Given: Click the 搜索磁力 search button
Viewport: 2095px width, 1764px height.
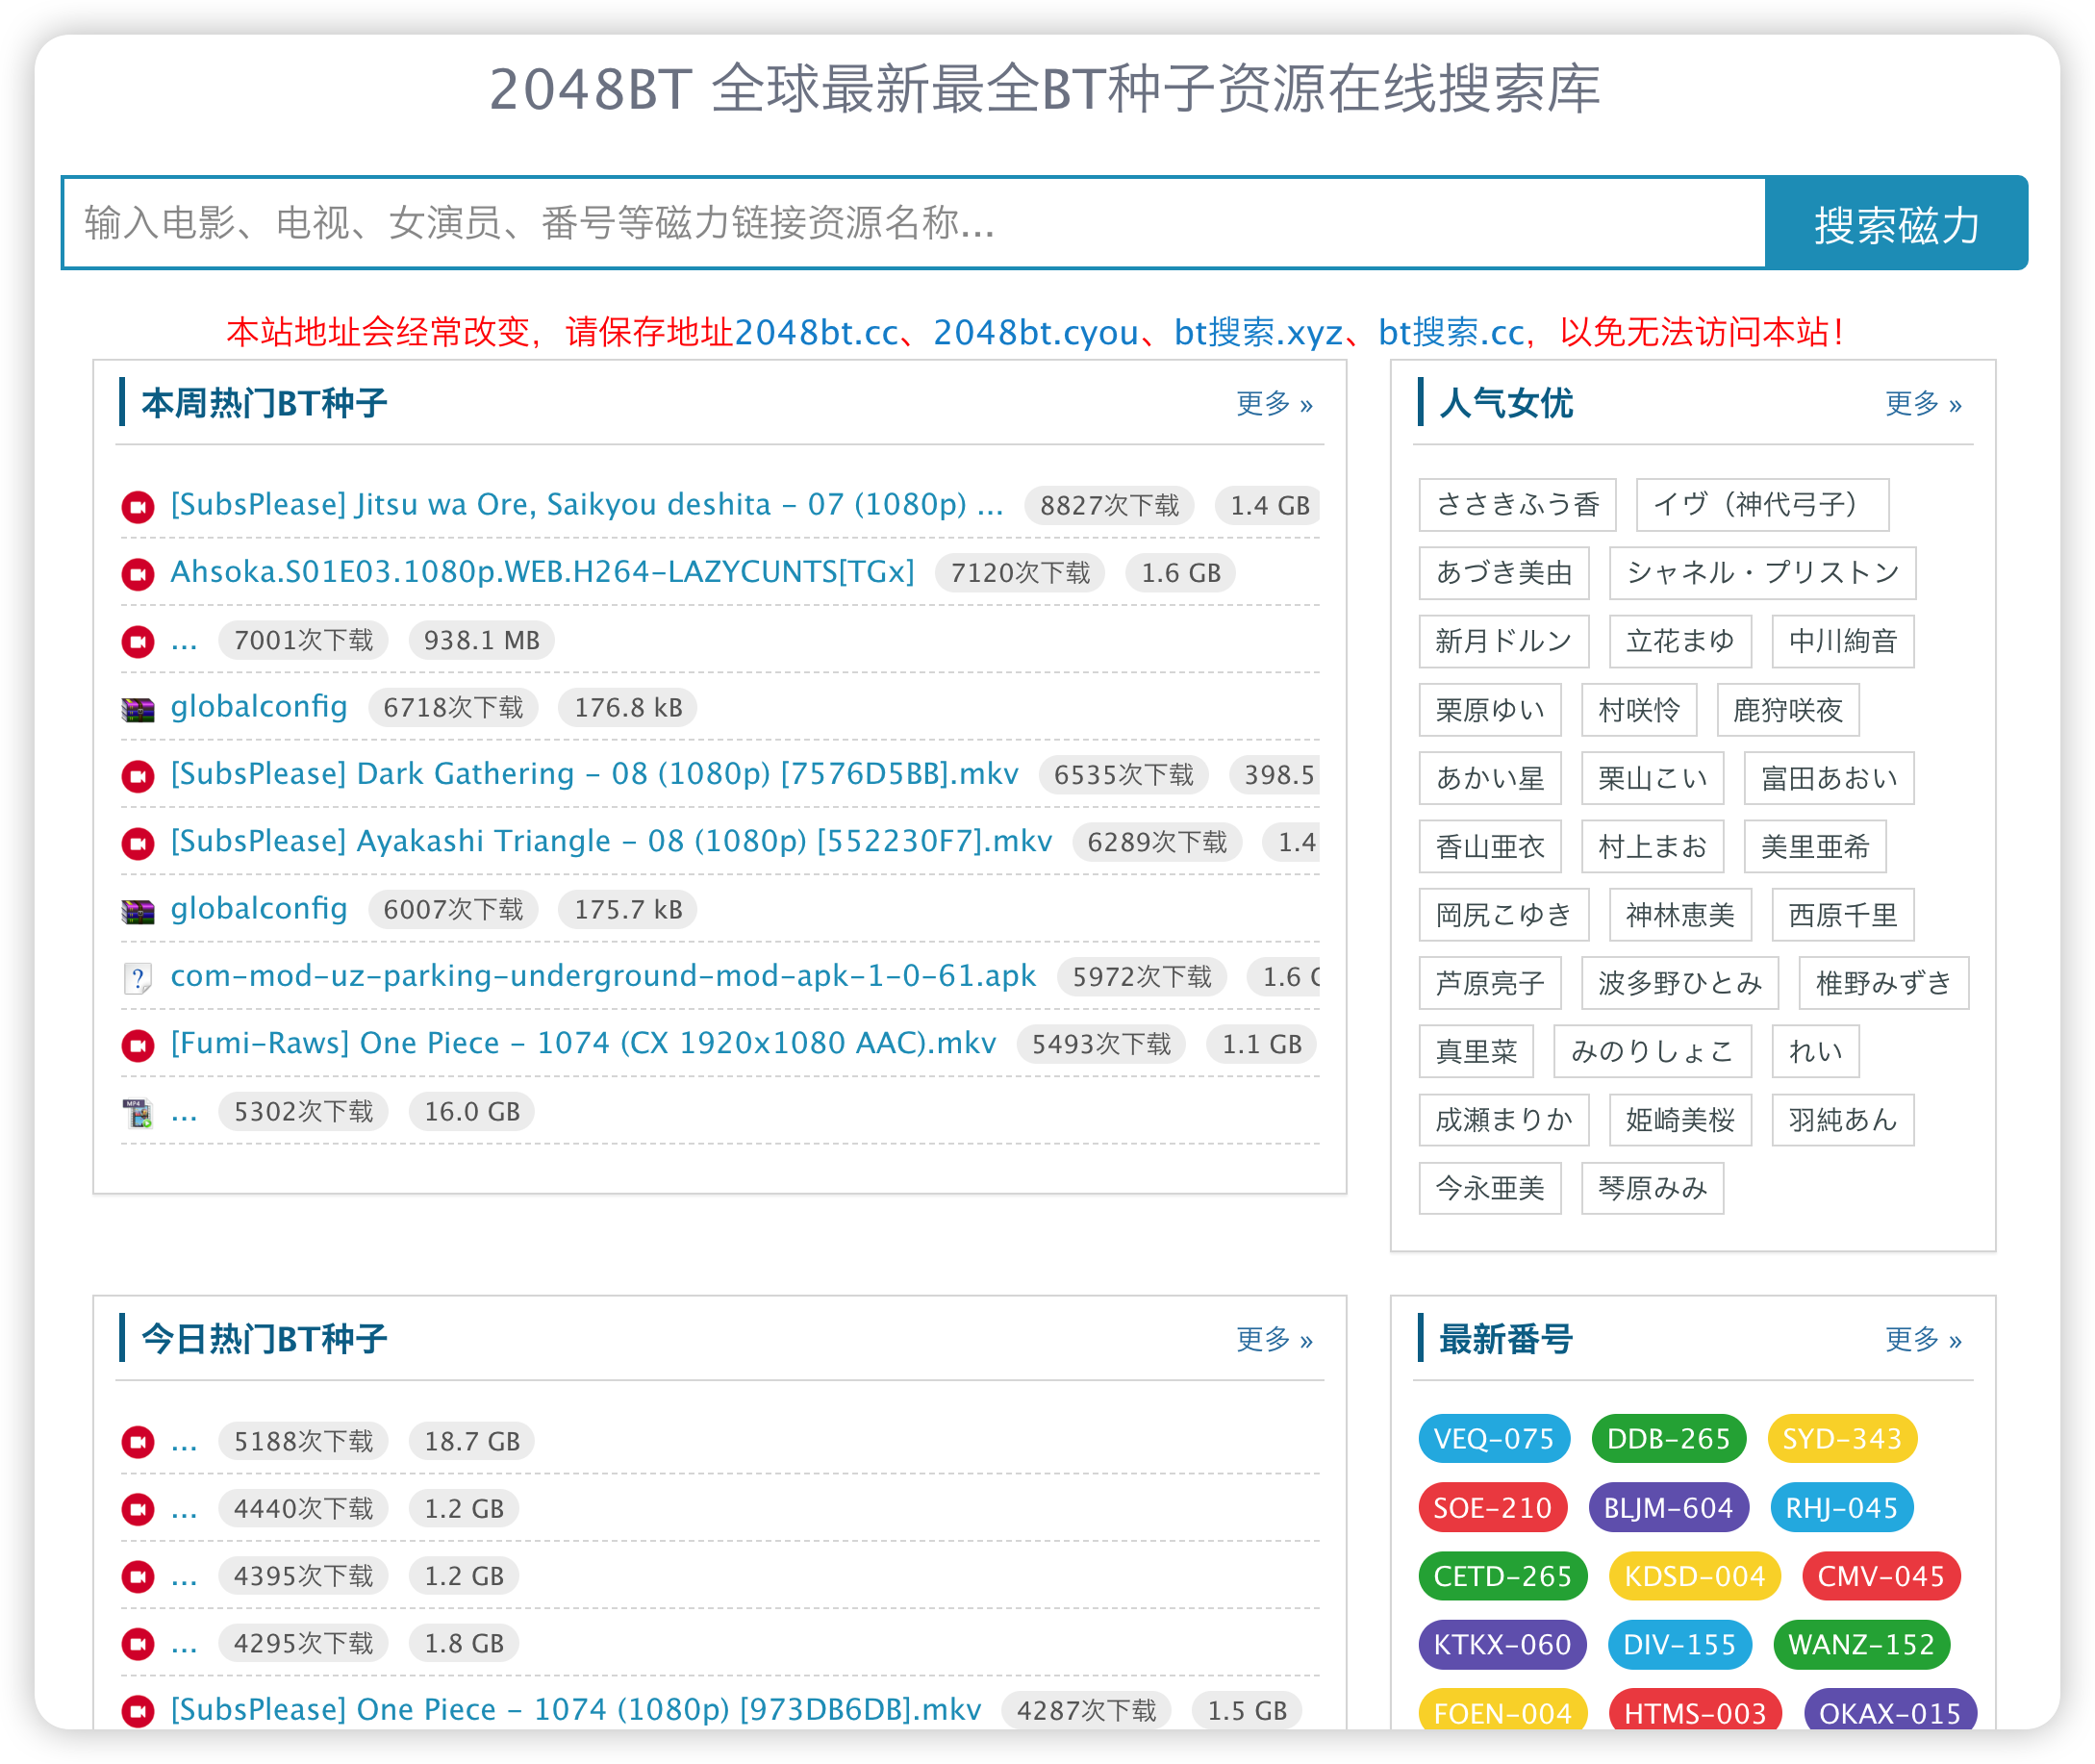Looking at the screenshot, I should point(1897,223).
